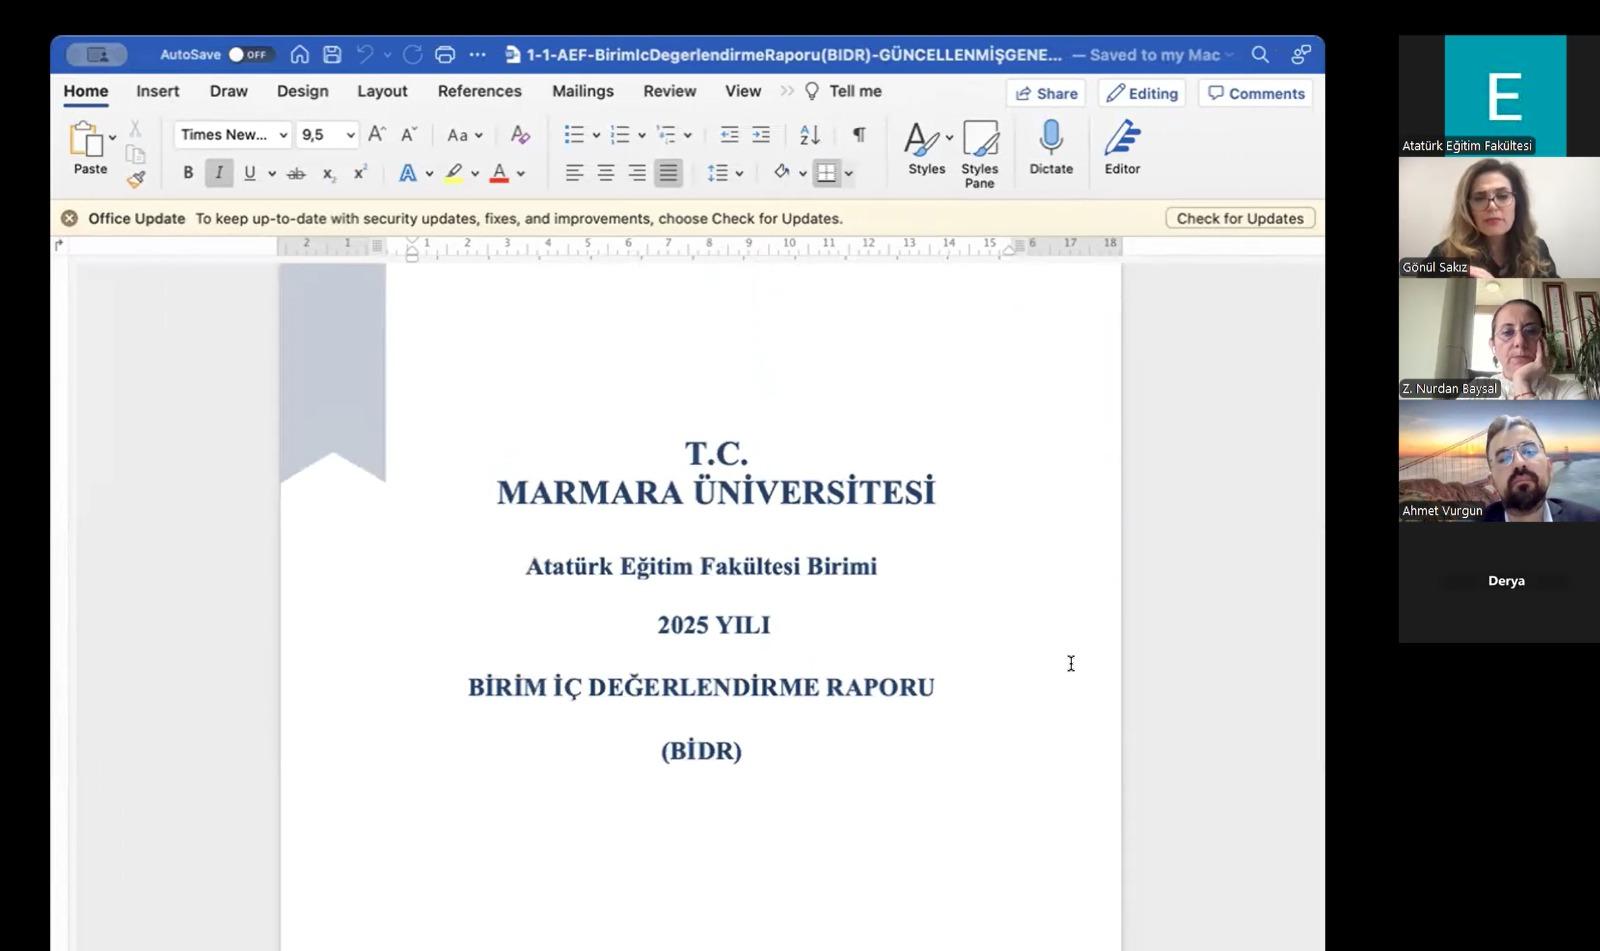Open the Layout ribbon tab
Image resolution: width=1600 pixels, height=951 pixels.
click(382, 91)
